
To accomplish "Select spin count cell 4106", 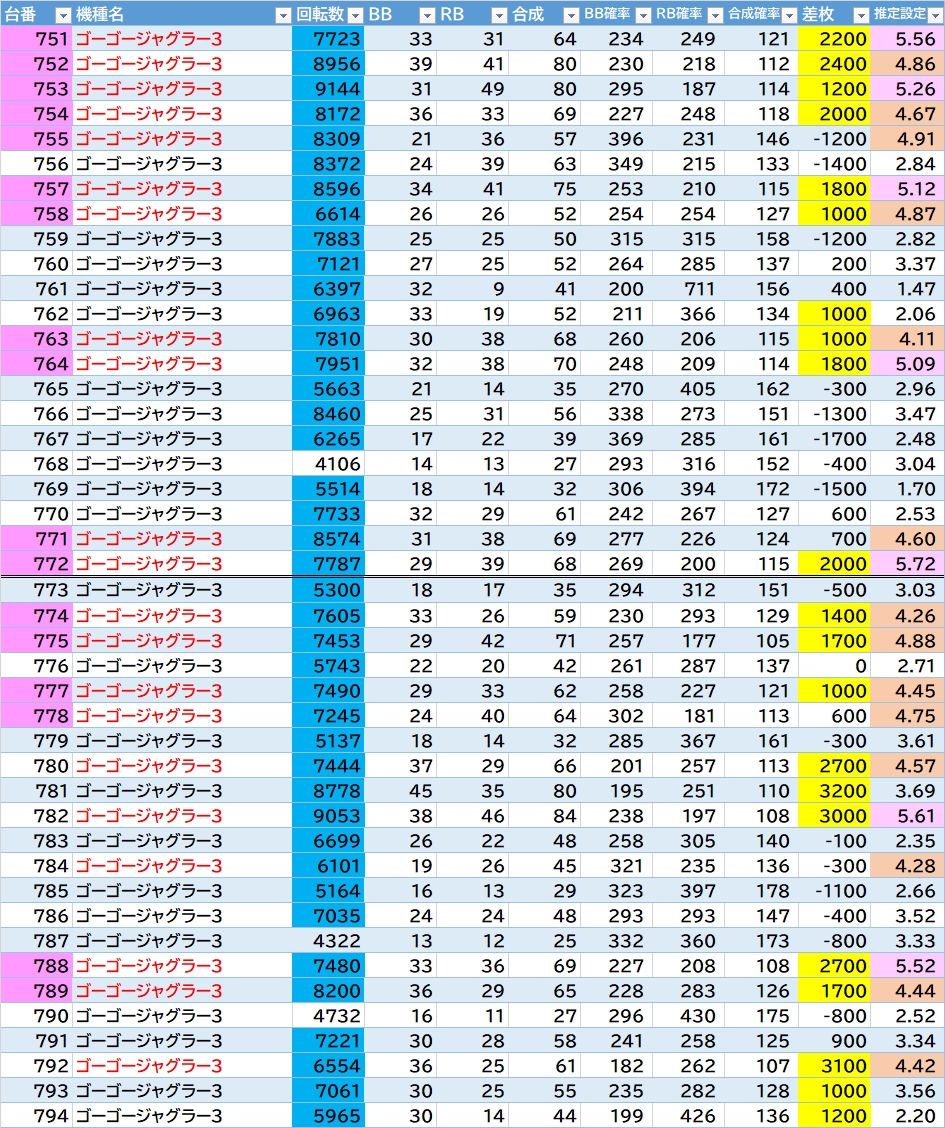I will [328, 464].
